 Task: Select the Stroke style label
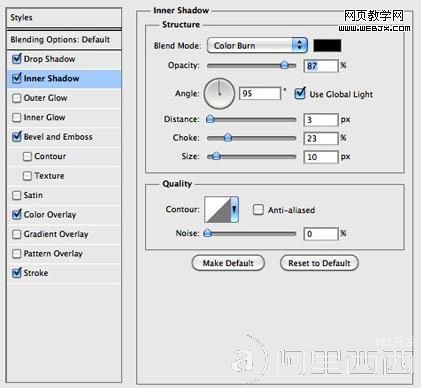(x=36, y=273)
